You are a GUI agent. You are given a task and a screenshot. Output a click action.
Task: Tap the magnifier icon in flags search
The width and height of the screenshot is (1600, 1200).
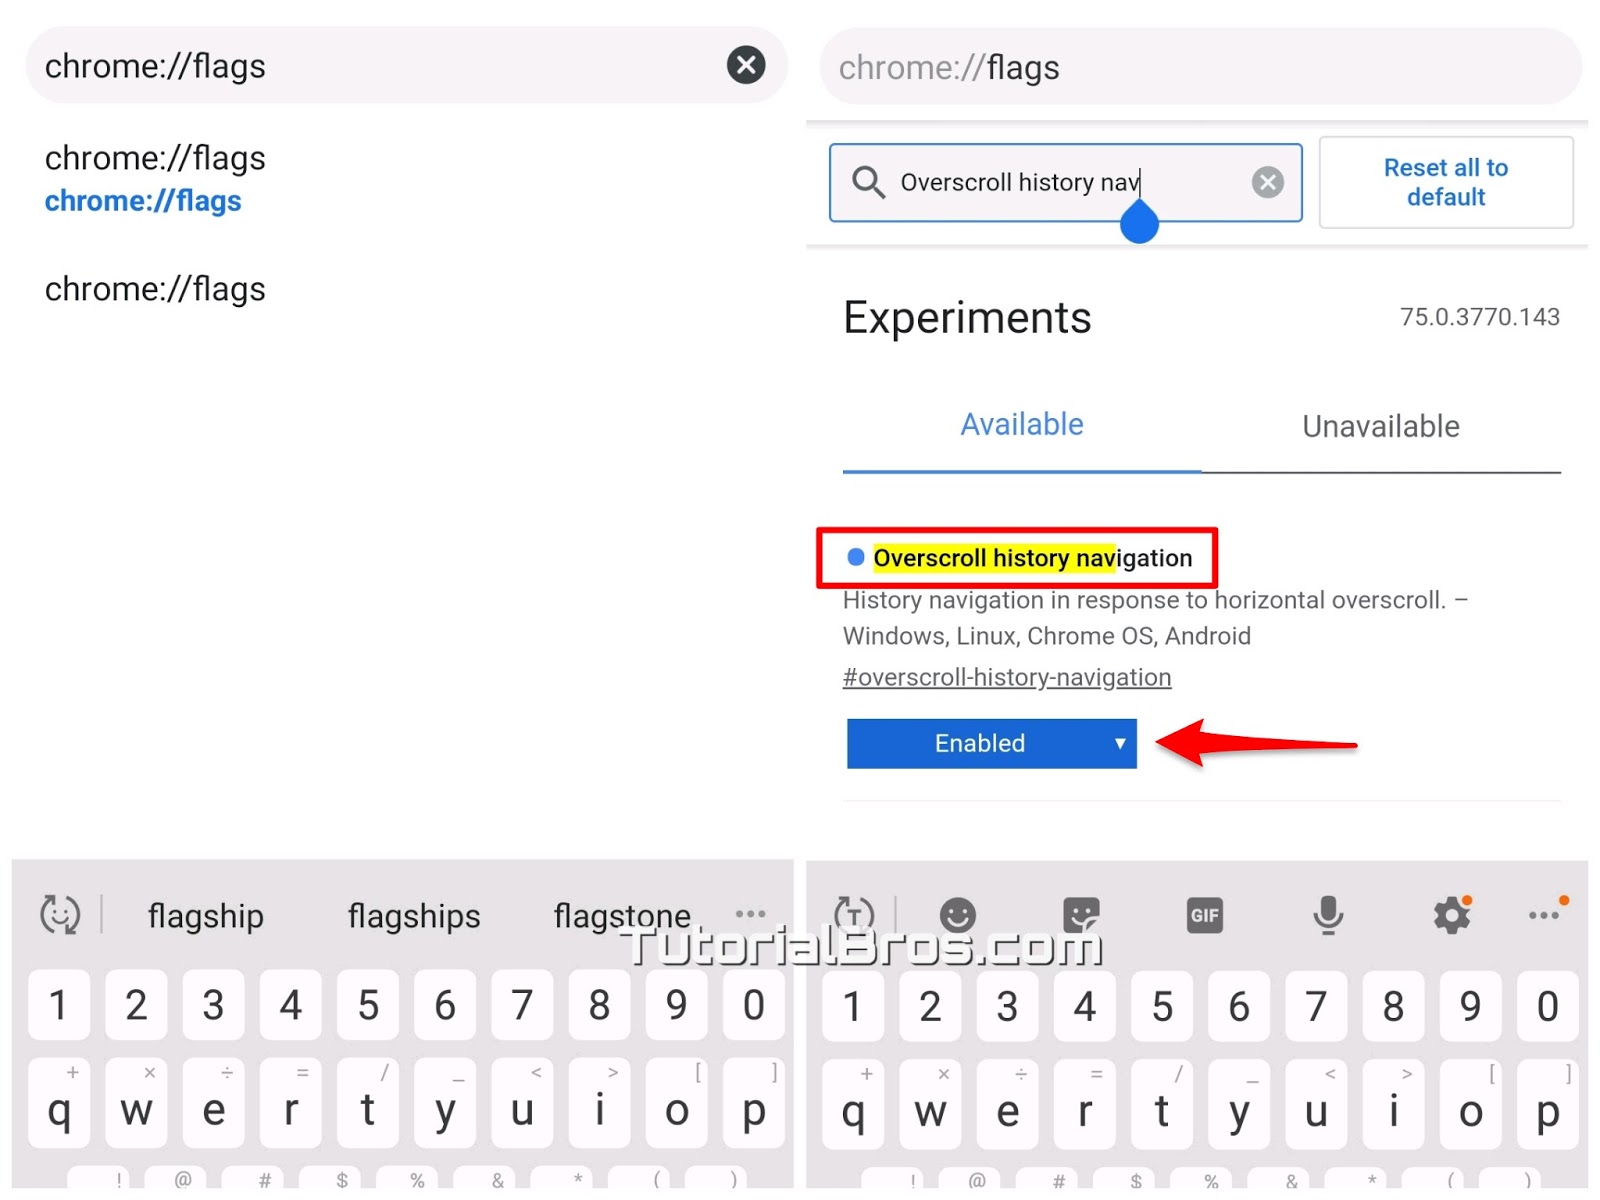(868, 182)
